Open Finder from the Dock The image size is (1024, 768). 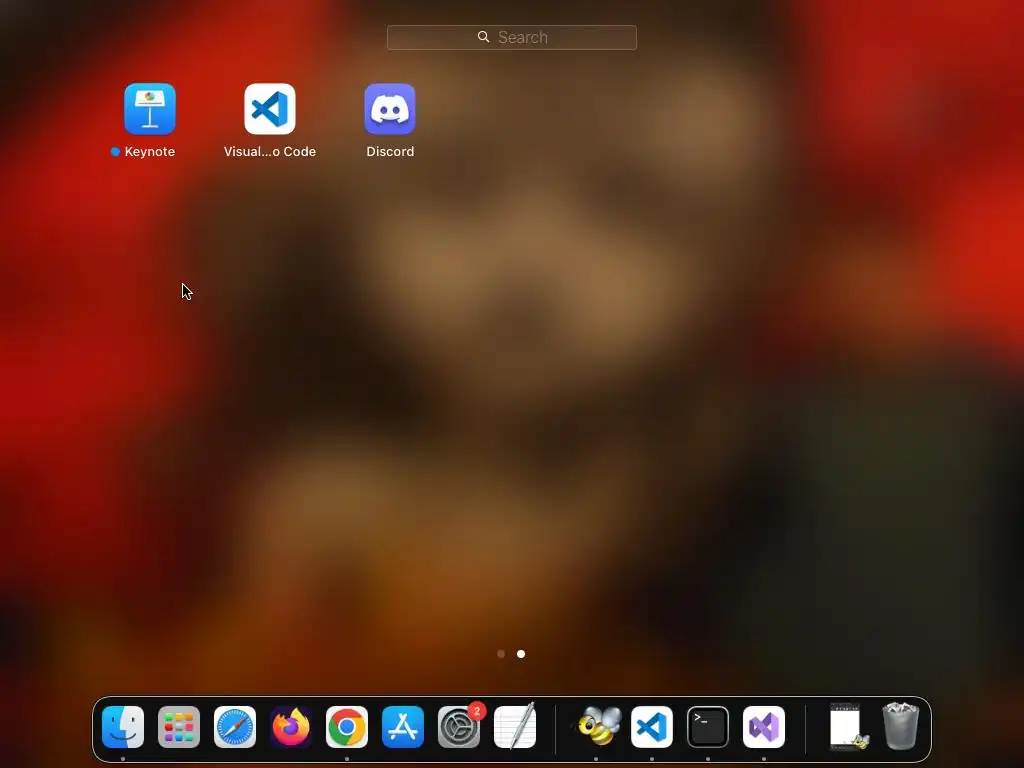coord(123,727)
